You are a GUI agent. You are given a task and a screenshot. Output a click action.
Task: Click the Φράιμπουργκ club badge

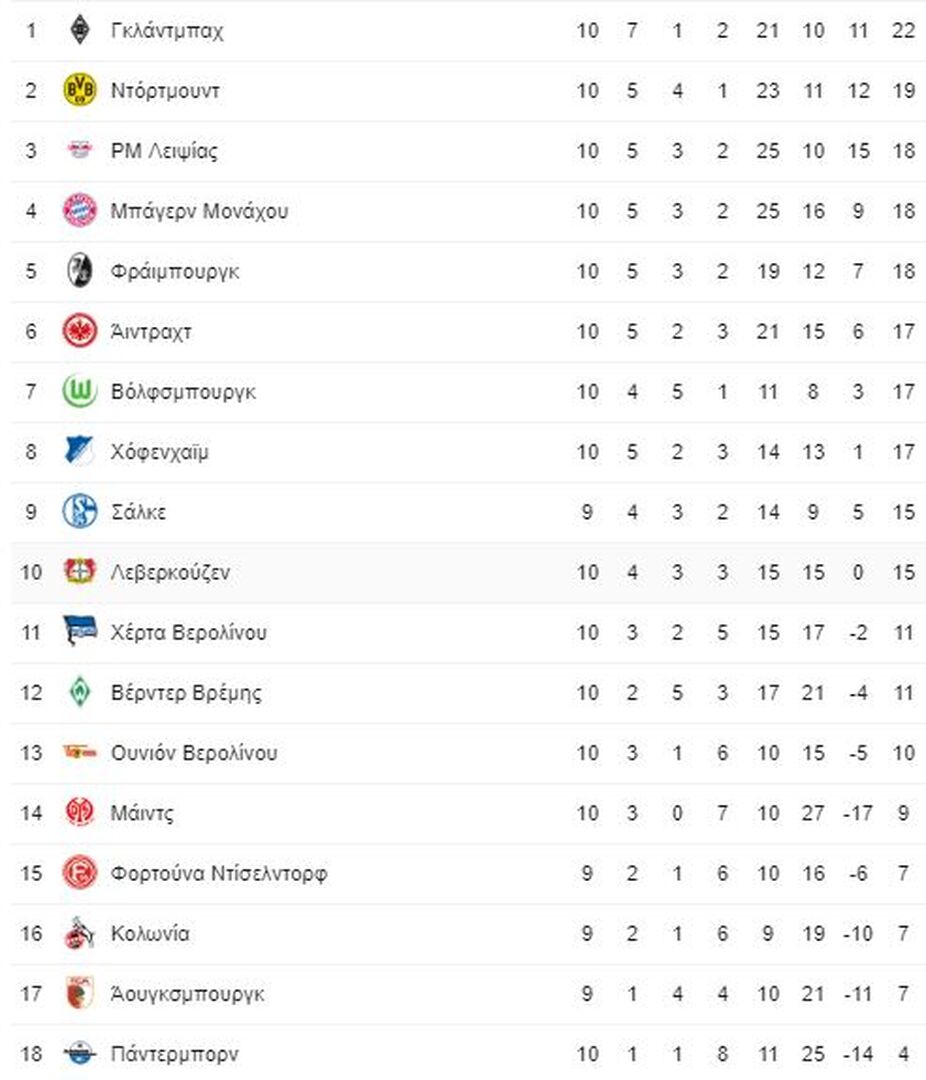click(80, 271)
